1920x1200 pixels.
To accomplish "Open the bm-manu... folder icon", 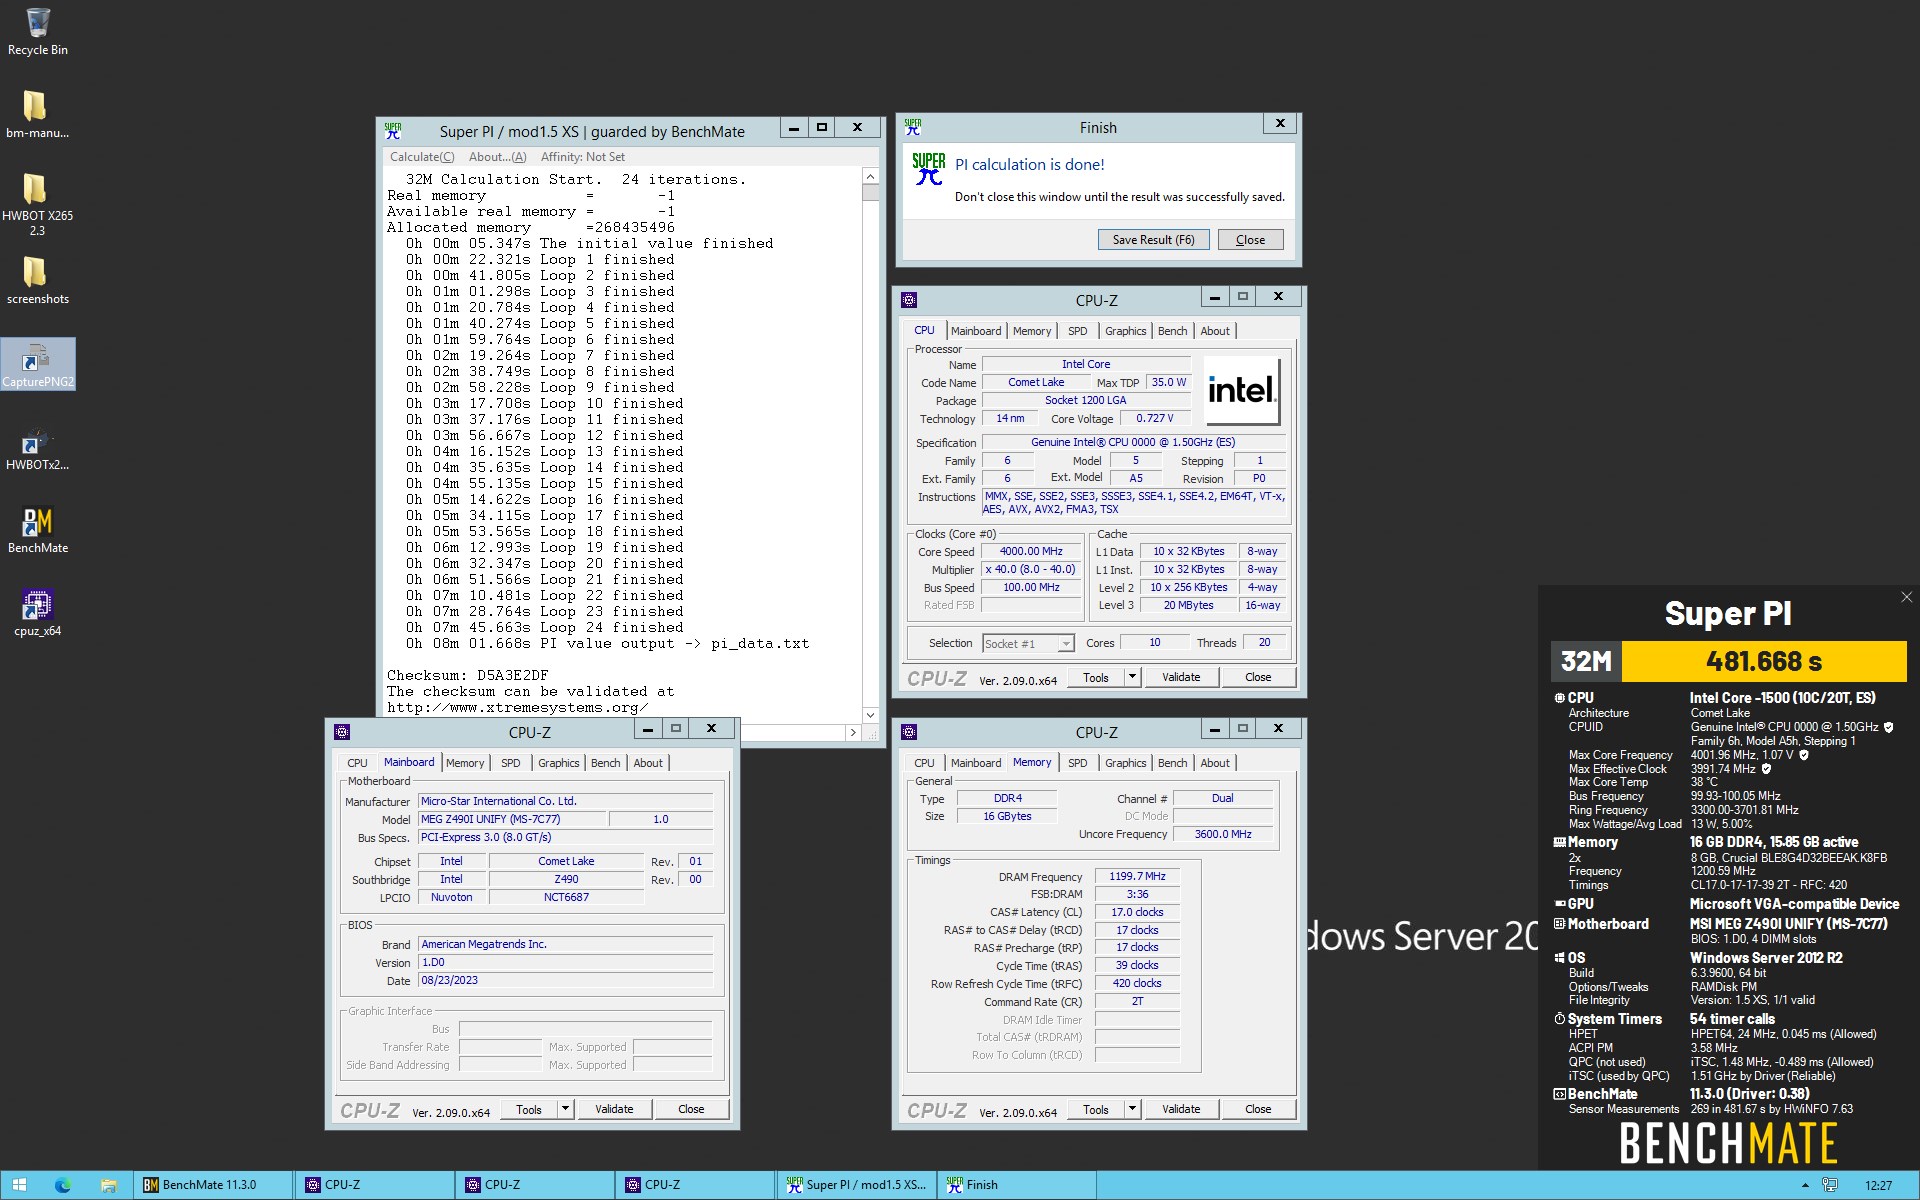I will pyautogui.click(x=37, y=114).
